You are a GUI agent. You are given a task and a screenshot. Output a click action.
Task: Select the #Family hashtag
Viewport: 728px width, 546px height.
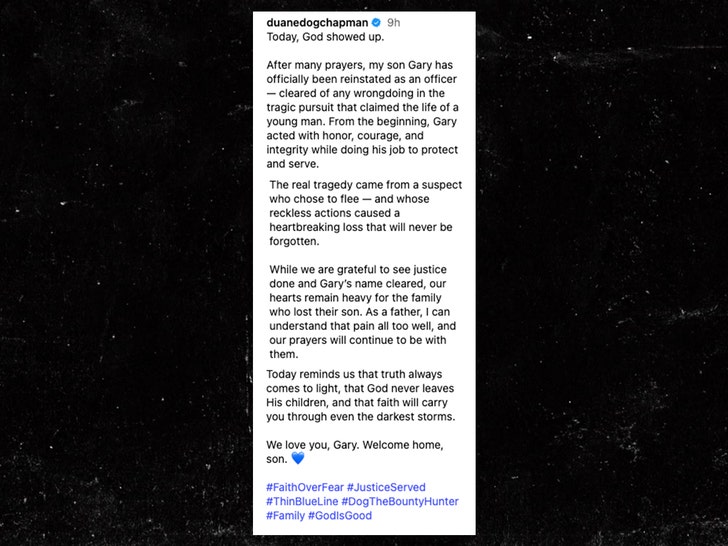click(x=285, y=516)
